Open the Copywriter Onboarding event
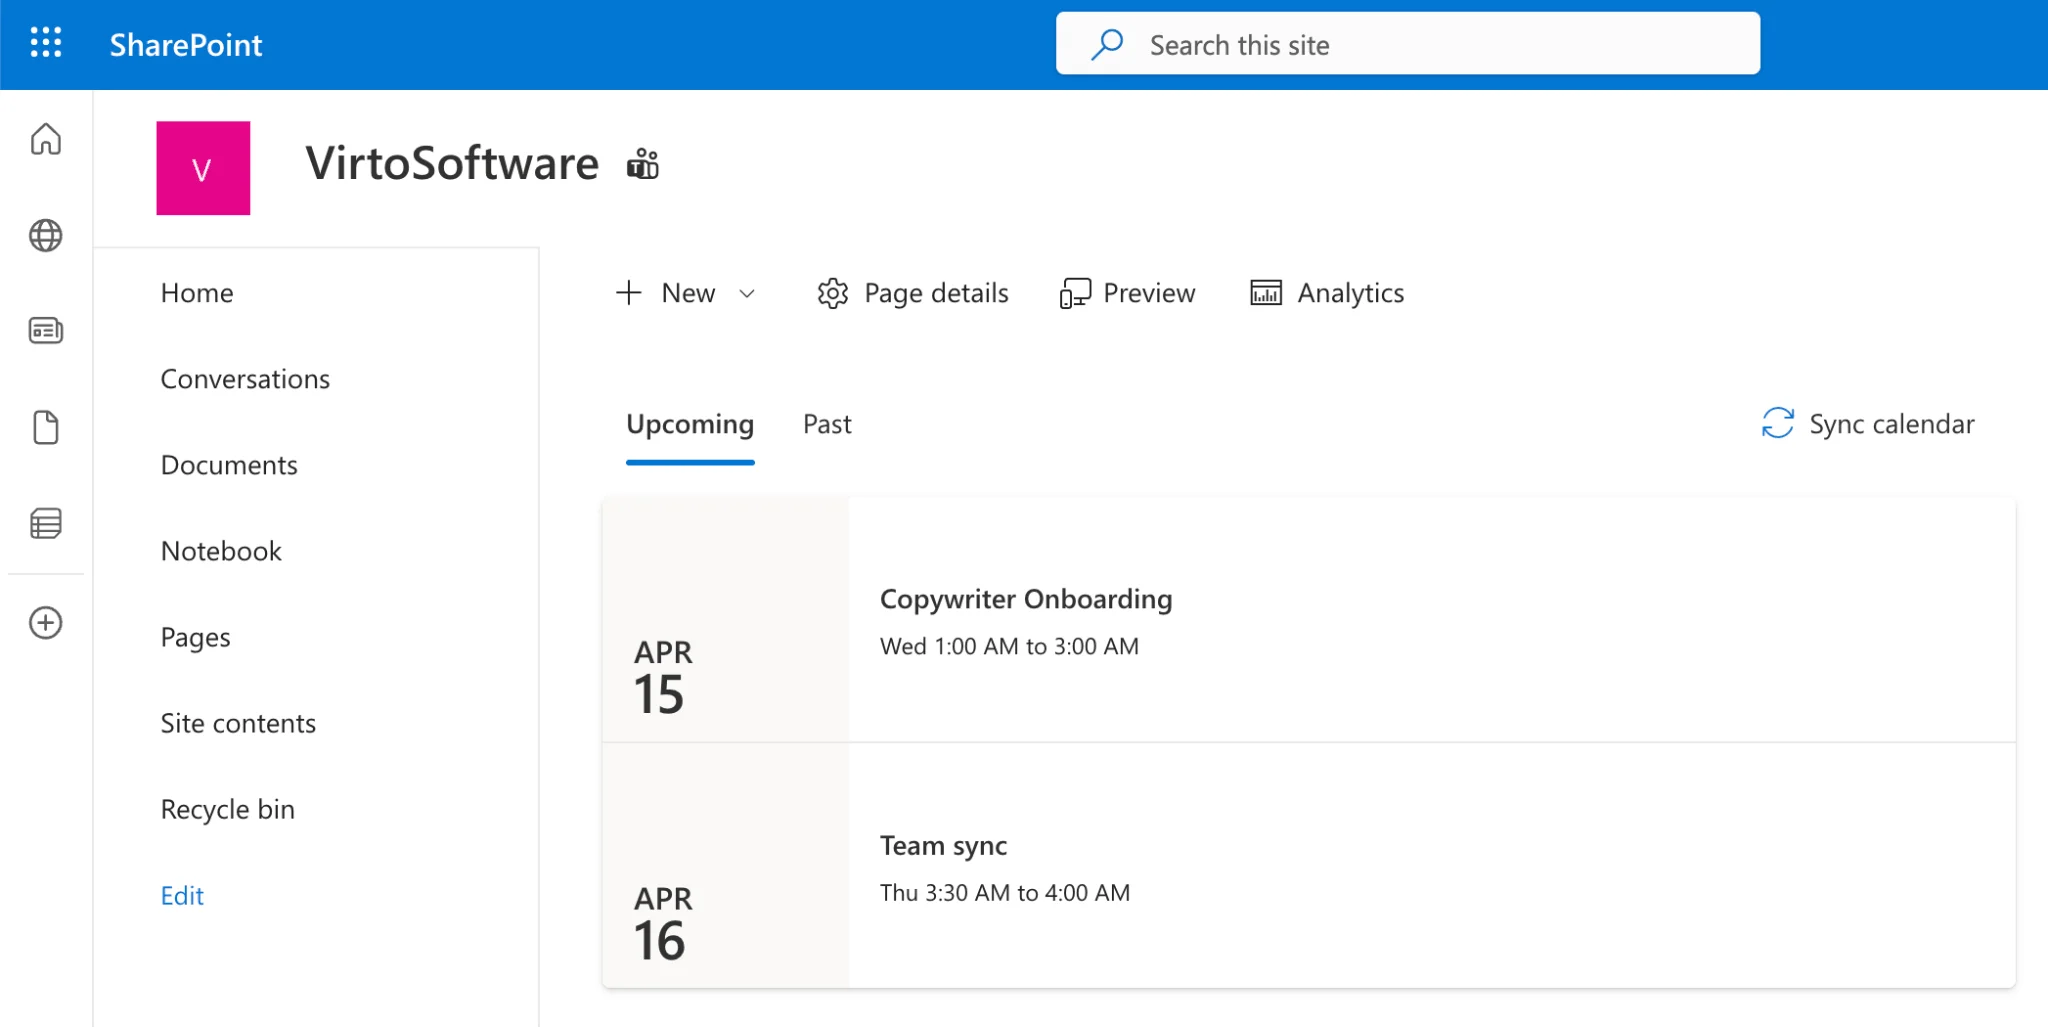2048x1027 pixels. pyautogui.click(x=1026, y=599)
